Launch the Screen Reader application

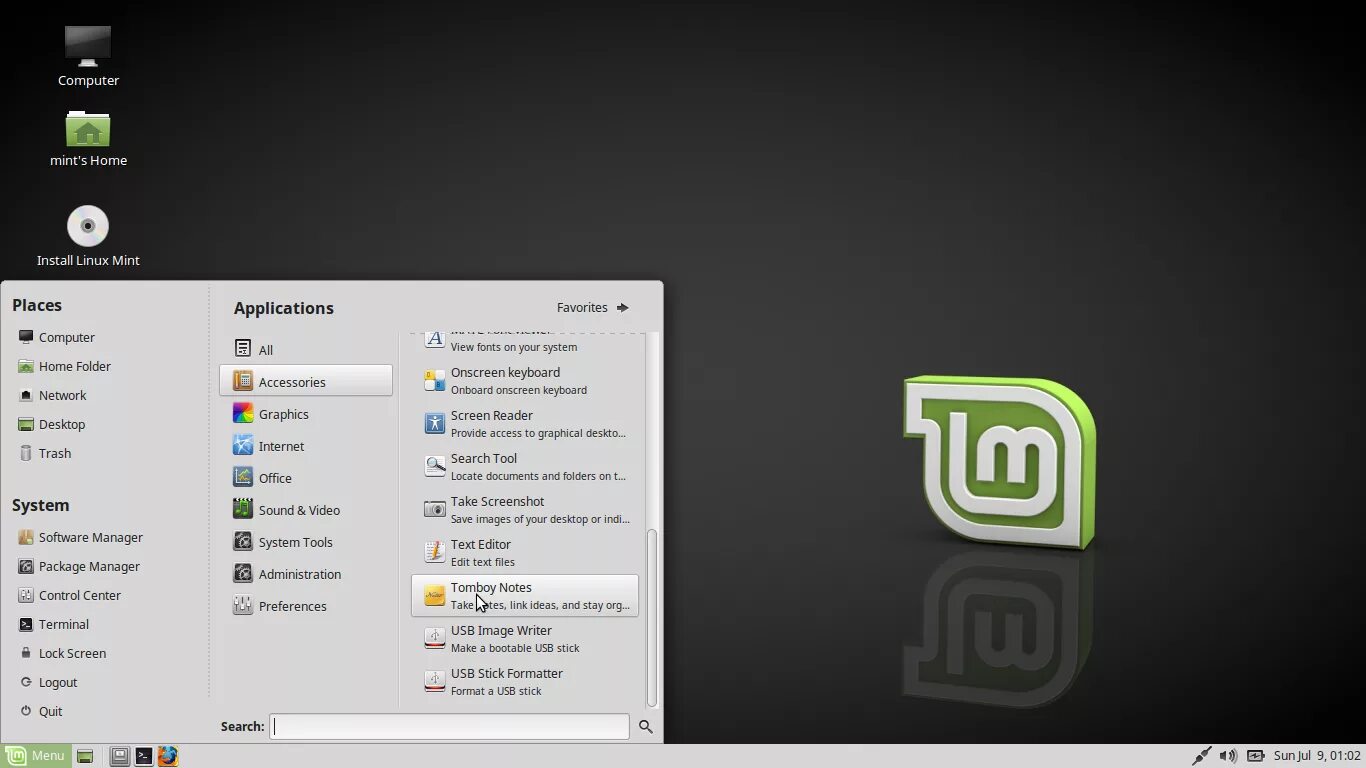tap(525, 423)
